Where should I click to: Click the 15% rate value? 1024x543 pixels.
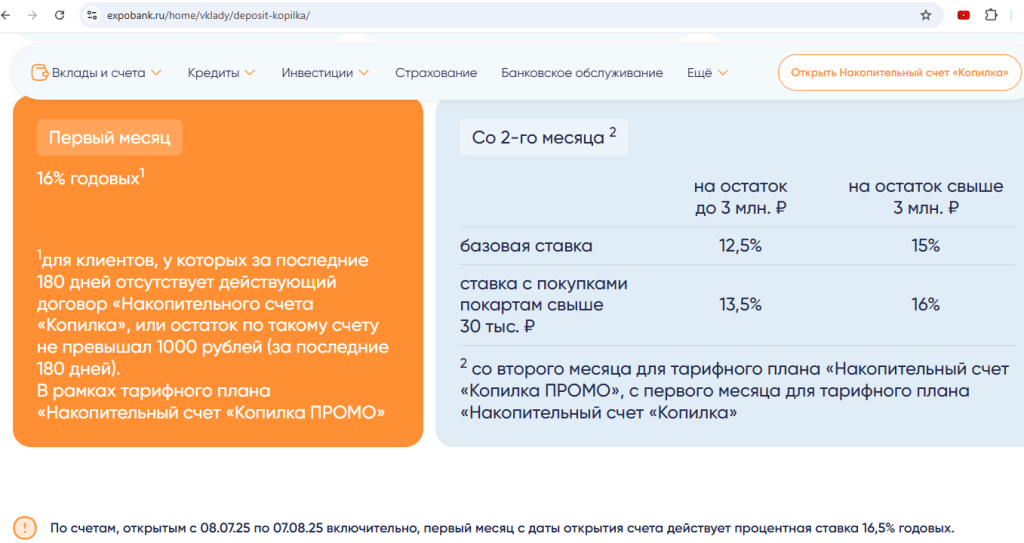[925, 245]
